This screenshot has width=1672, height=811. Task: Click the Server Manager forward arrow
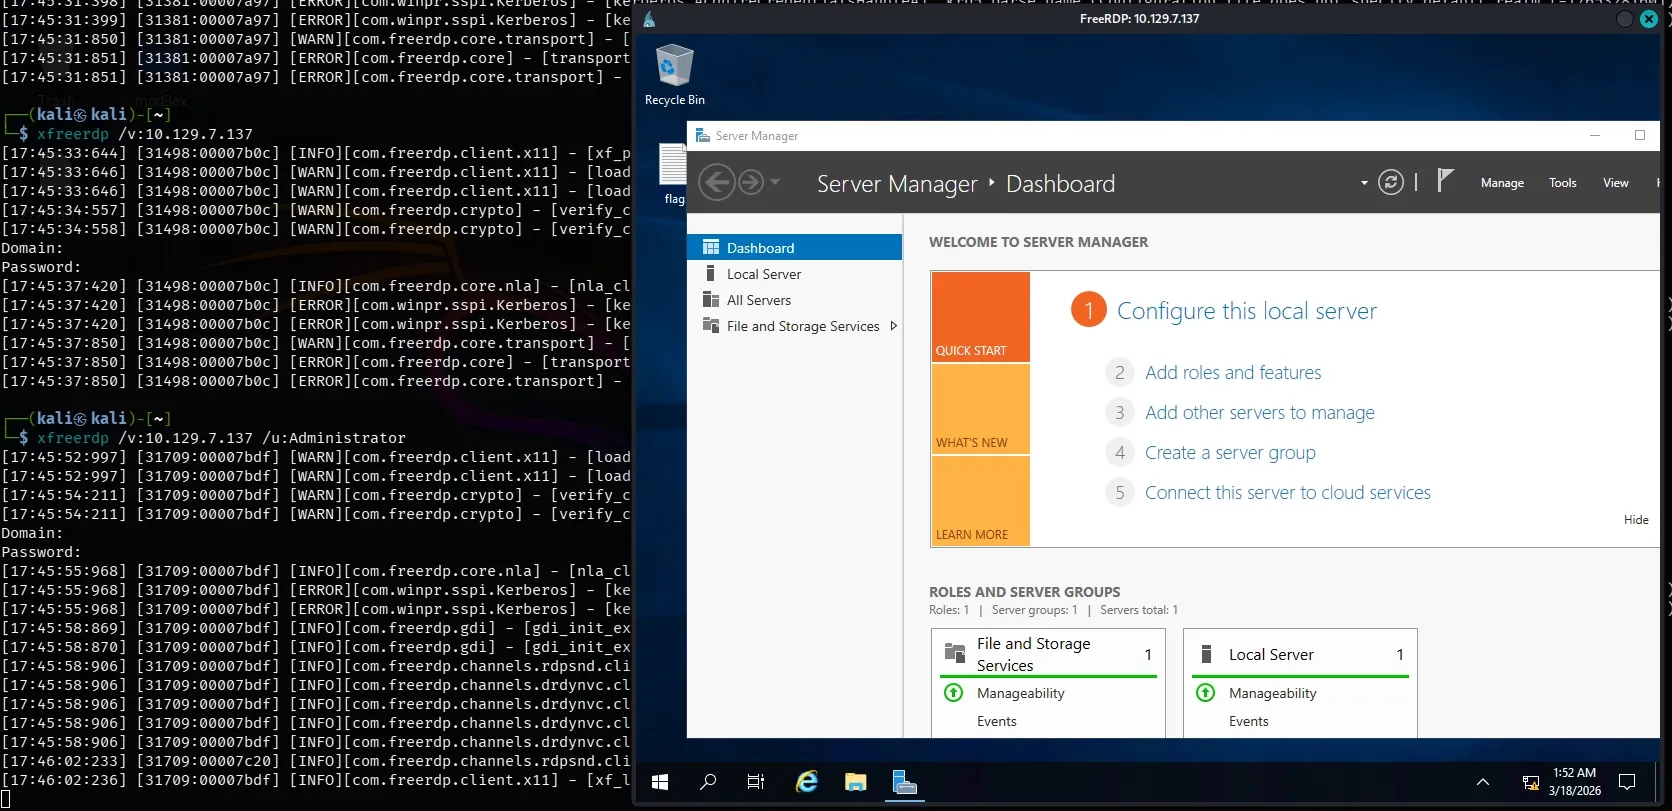pos(751,182)
